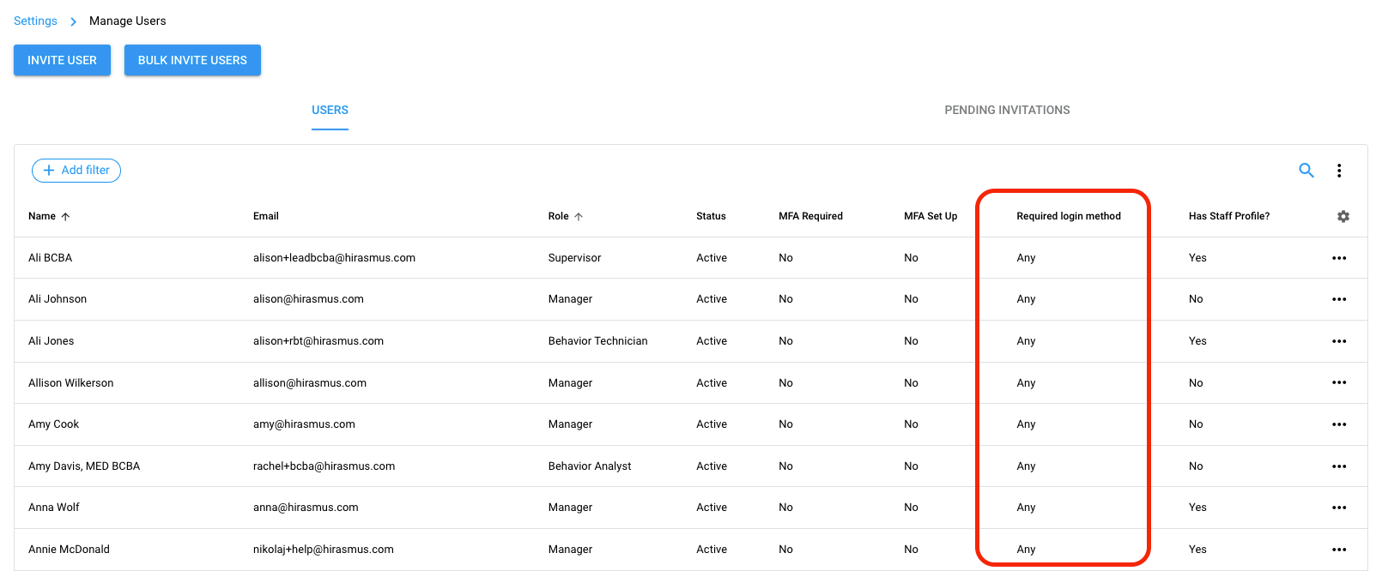Open row actions for Ali Johnson

(1339, 299)
